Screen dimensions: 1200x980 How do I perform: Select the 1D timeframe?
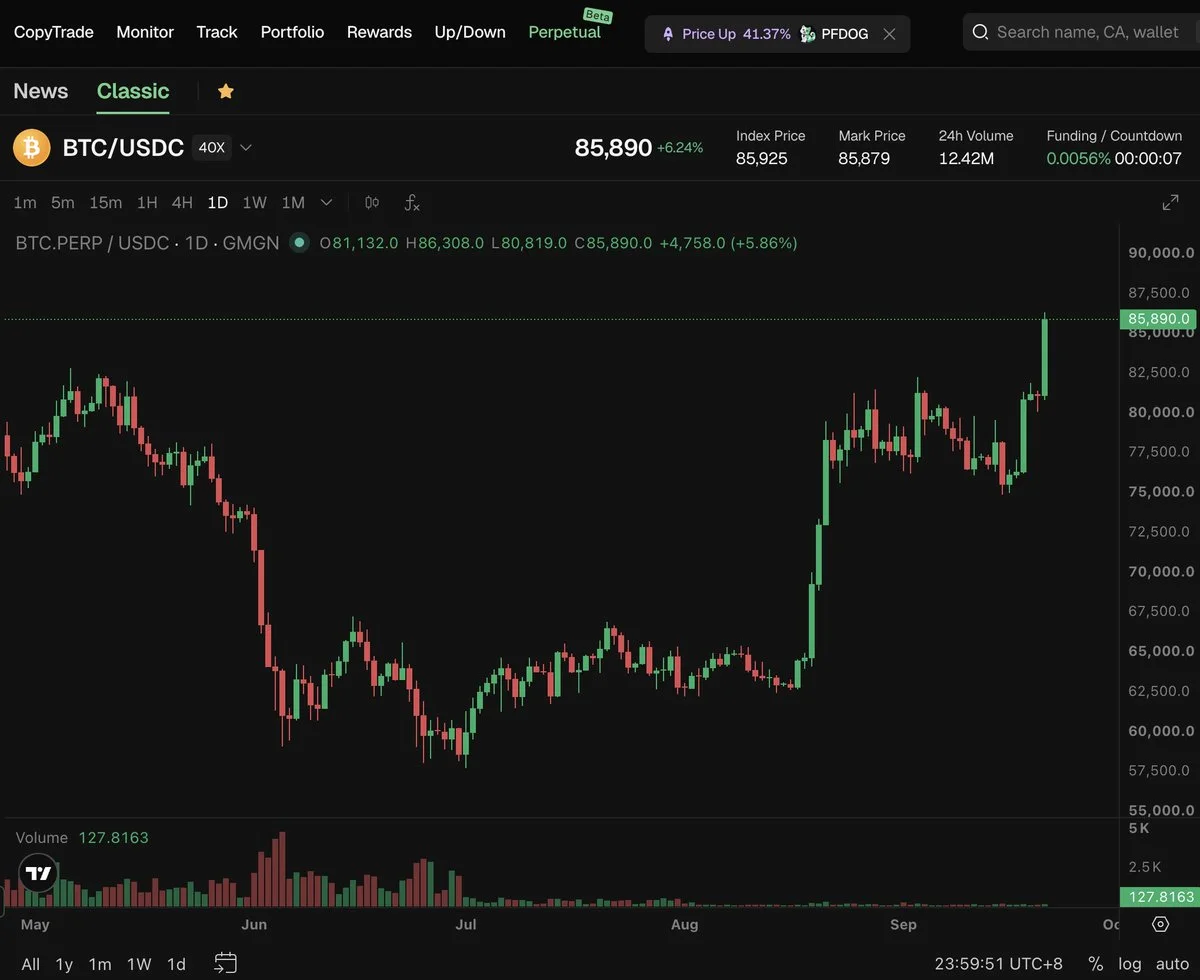click(x=217, y=203)
